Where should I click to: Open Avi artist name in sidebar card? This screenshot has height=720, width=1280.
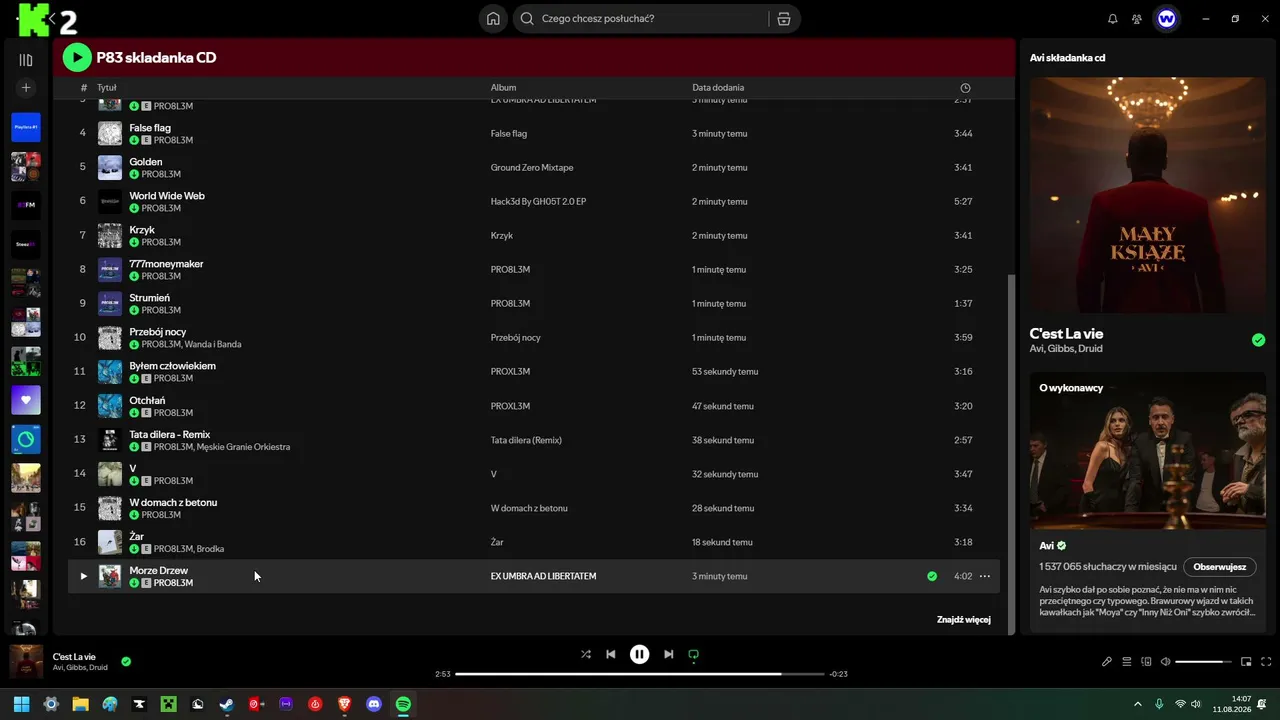pyautogui.click(x=1046, y=546)
